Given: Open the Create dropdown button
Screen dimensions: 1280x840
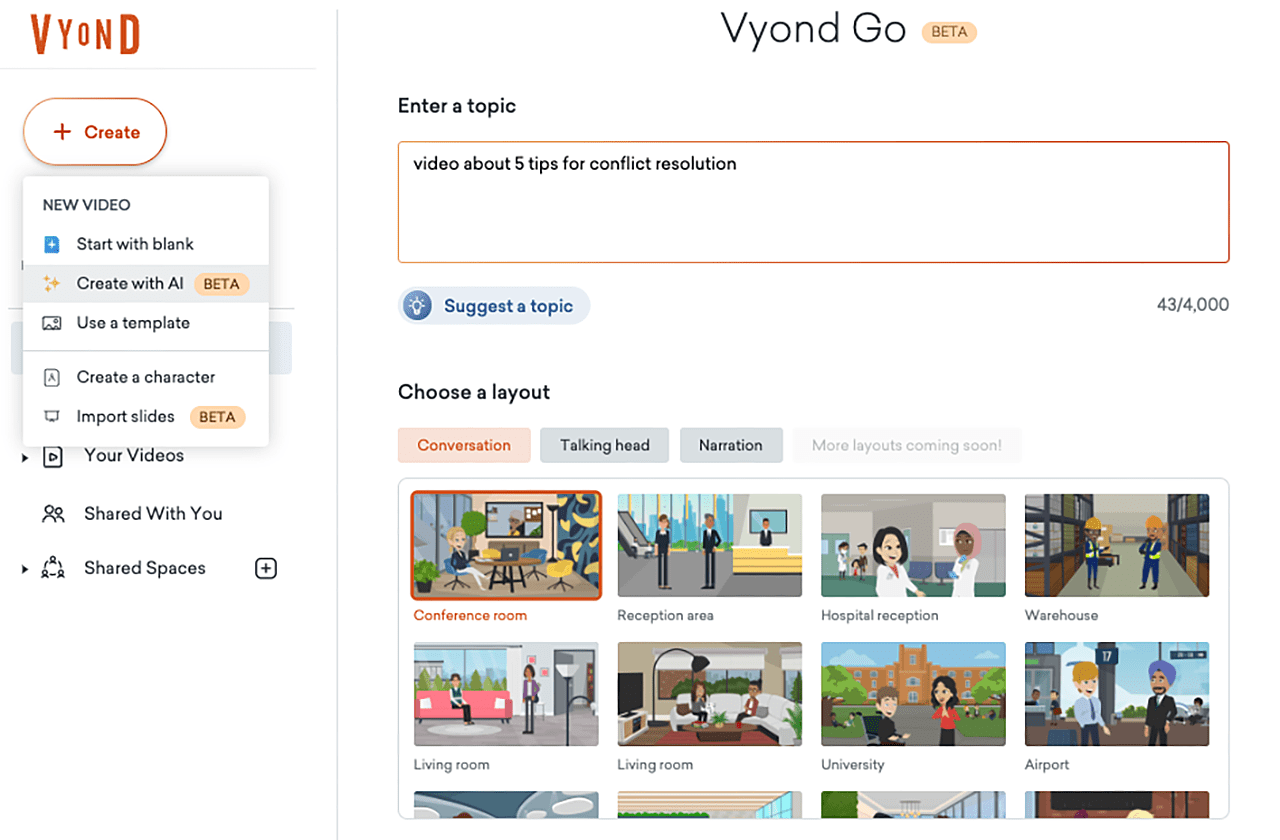Looking at the screenshot, I should (x=95, y=132).
